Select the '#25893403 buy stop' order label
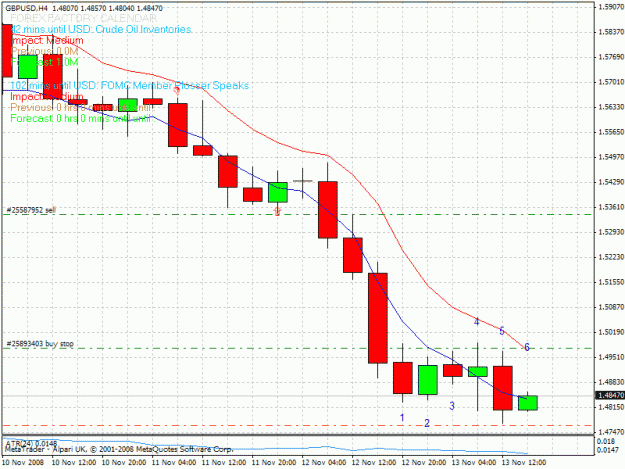 coord(40,343)
